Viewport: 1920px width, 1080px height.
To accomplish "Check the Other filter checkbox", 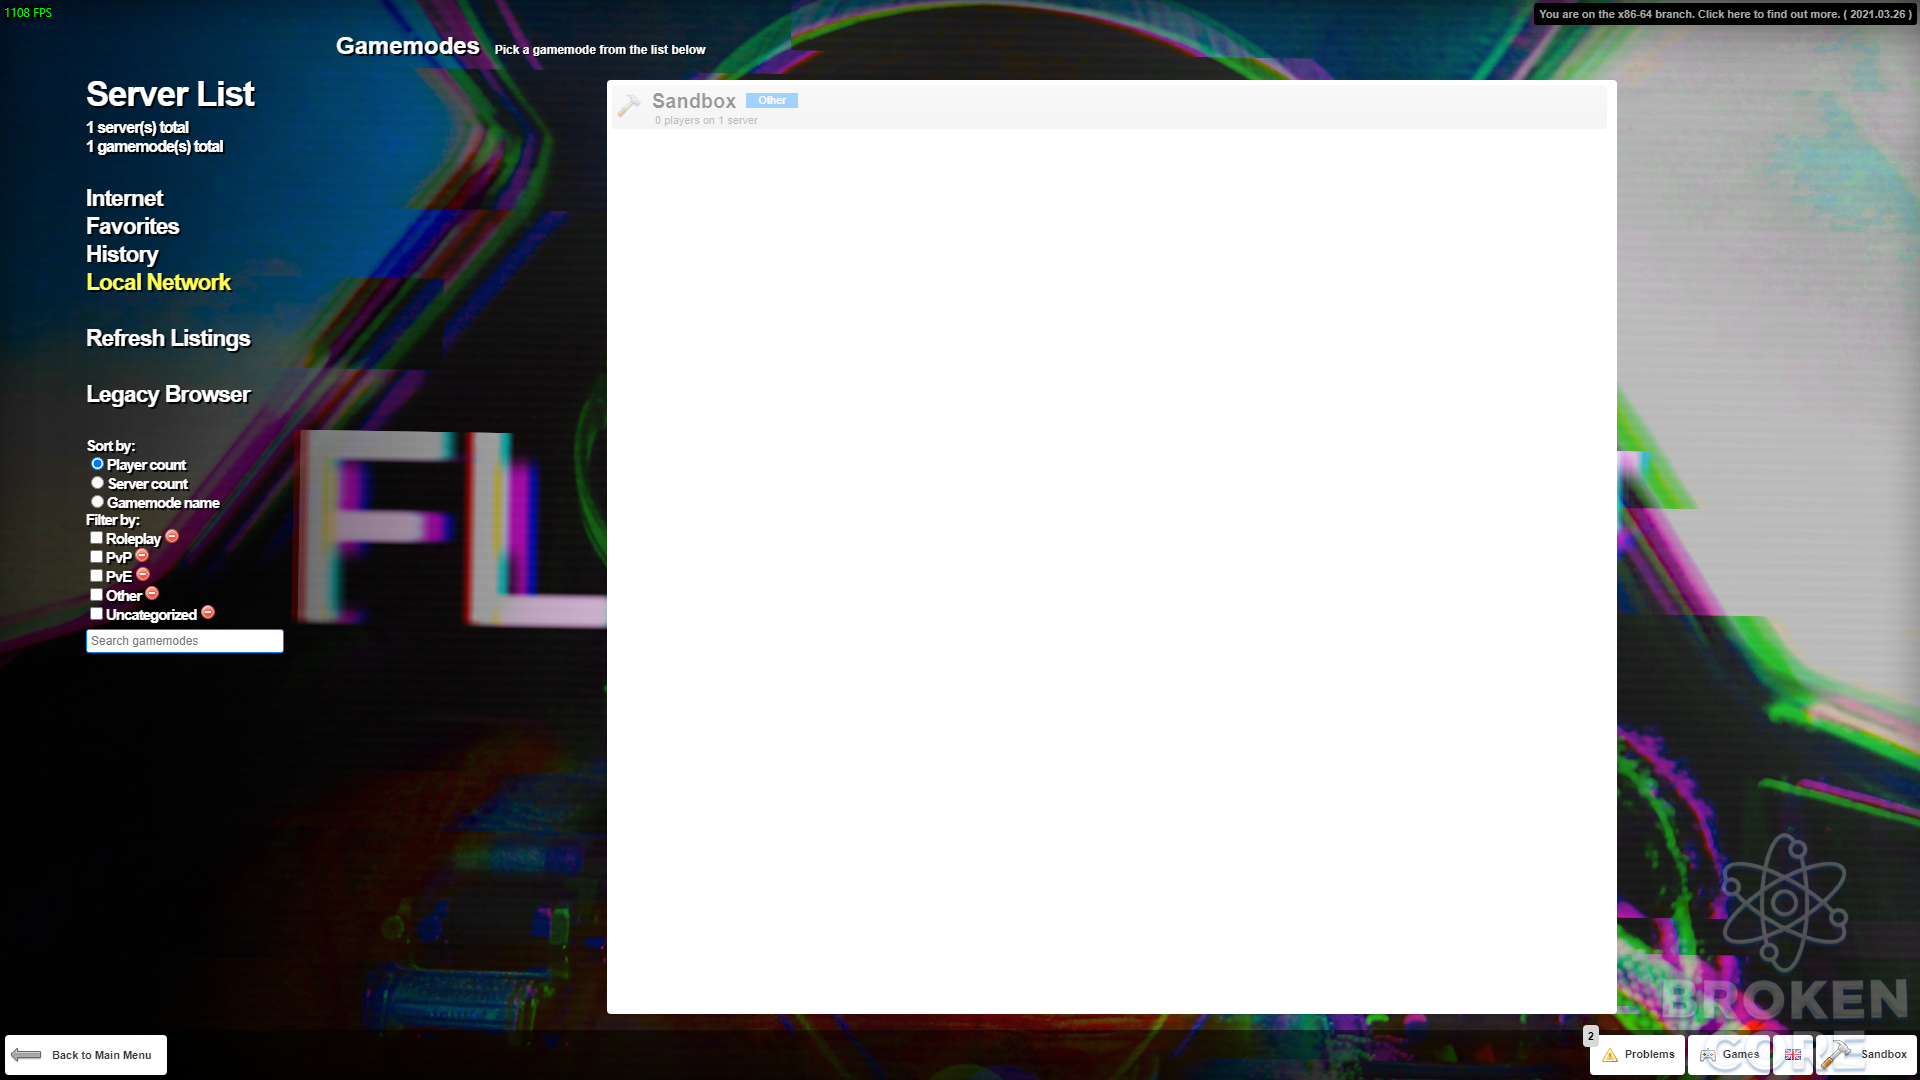I will point(96,595).
